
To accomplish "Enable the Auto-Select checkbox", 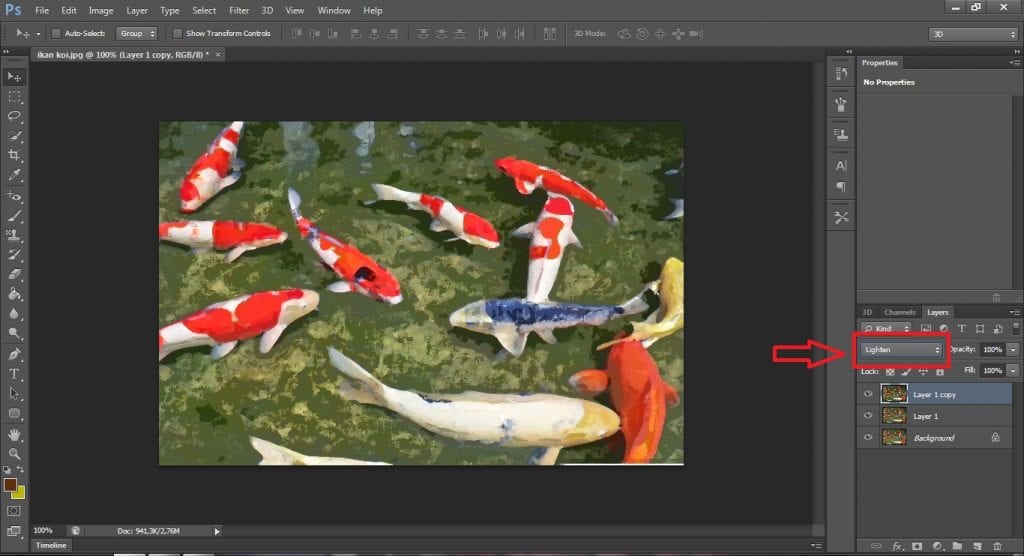I will pos(56,34).
